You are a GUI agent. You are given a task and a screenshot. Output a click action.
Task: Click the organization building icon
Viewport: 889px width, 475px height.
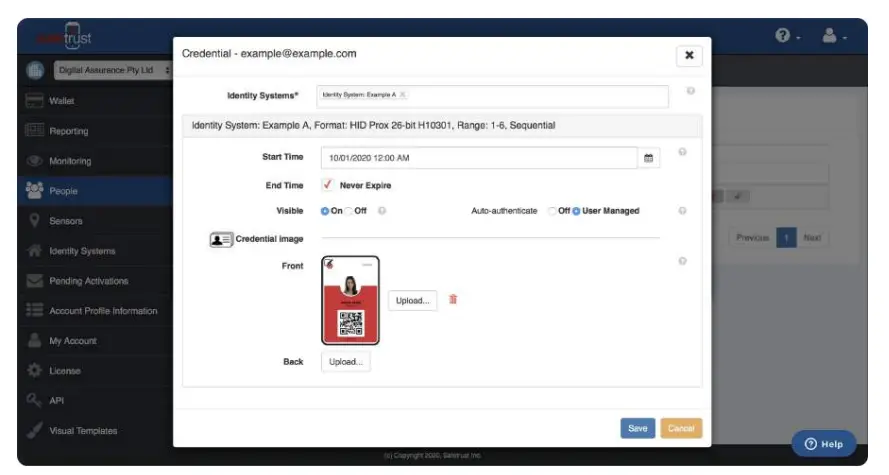pos(35,70)
